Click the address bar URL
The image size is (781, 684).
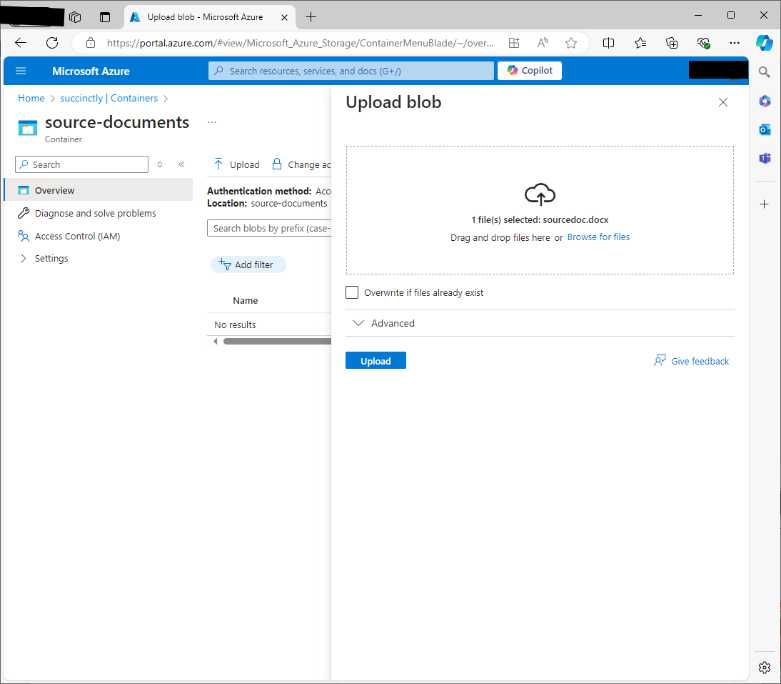pos(300,43)
